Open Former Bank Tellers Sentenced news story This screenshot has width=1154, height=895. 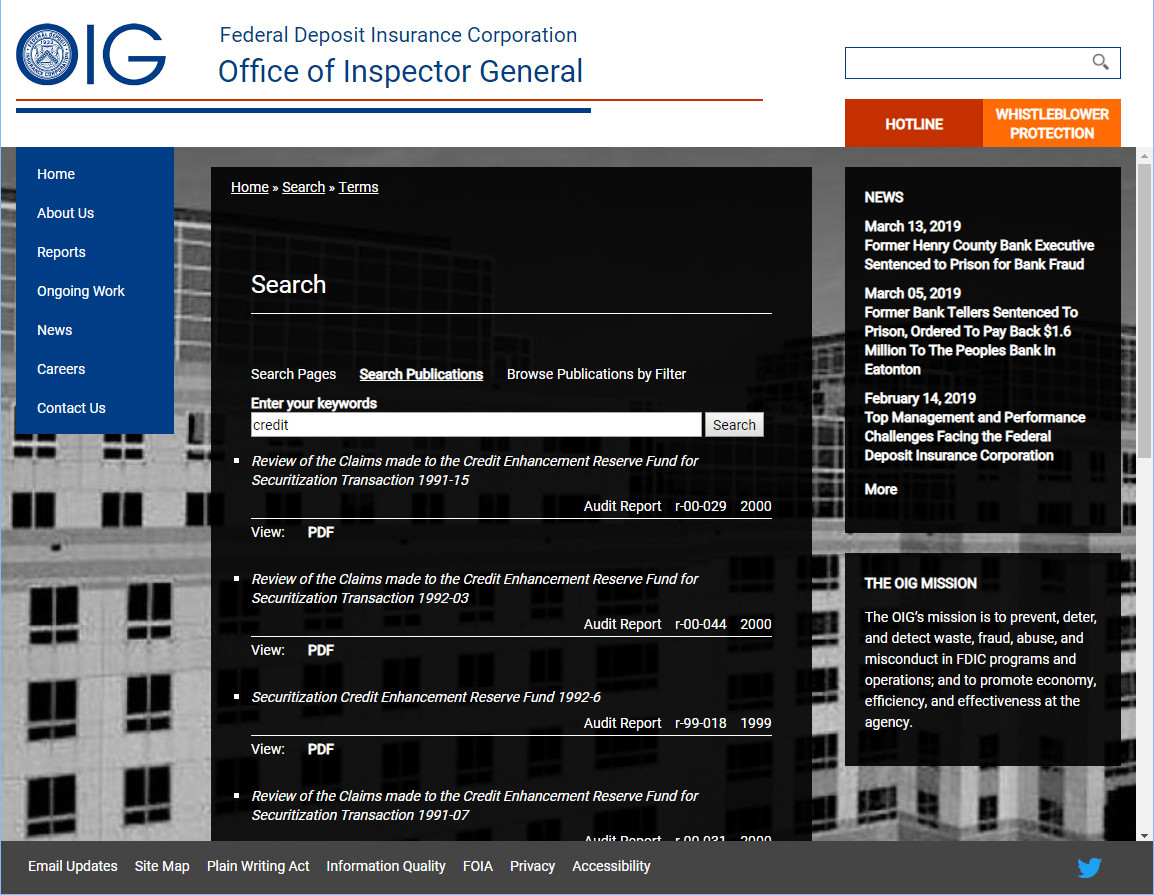(x=971, y=341)
